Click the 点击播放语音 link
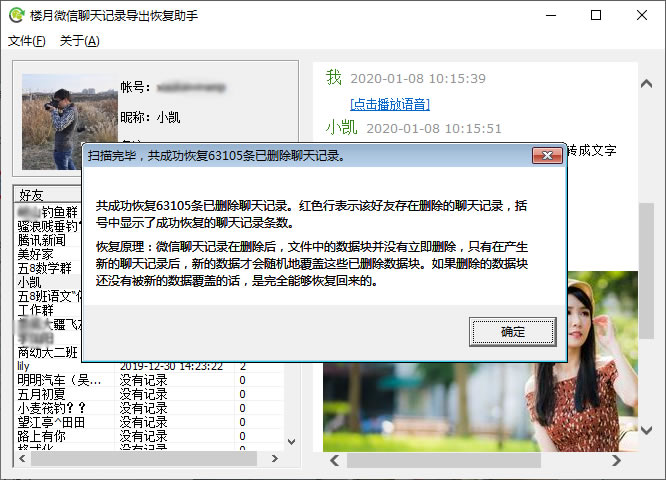Screen dimensions: 666x480 point(390,104)
